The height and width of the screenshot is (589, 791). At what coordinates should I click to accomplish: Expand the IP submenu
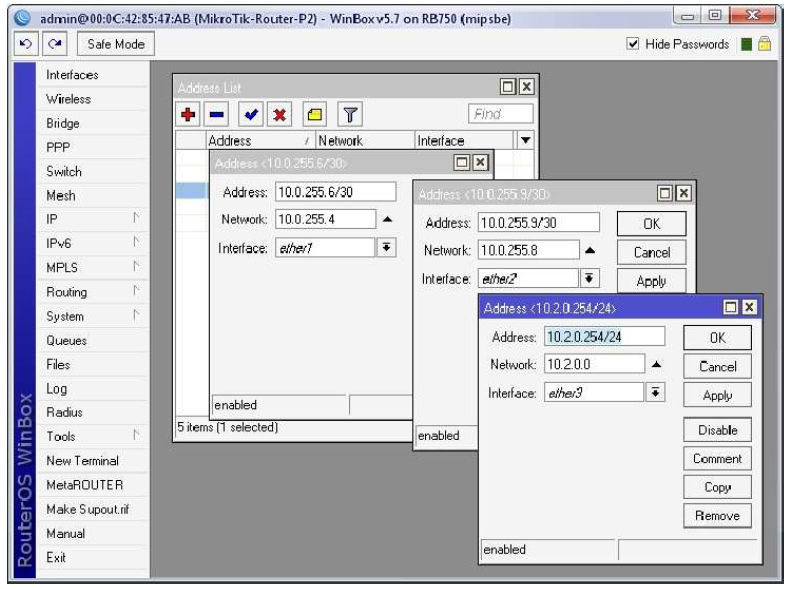(x=92, y=219)
